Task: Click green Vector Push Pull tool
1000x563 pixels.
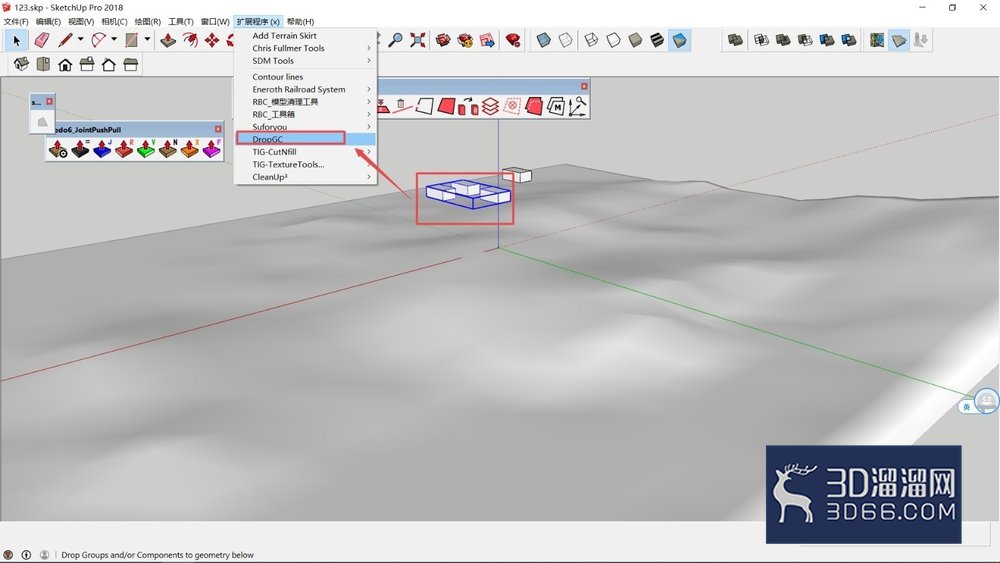Action: coord(145,149)
